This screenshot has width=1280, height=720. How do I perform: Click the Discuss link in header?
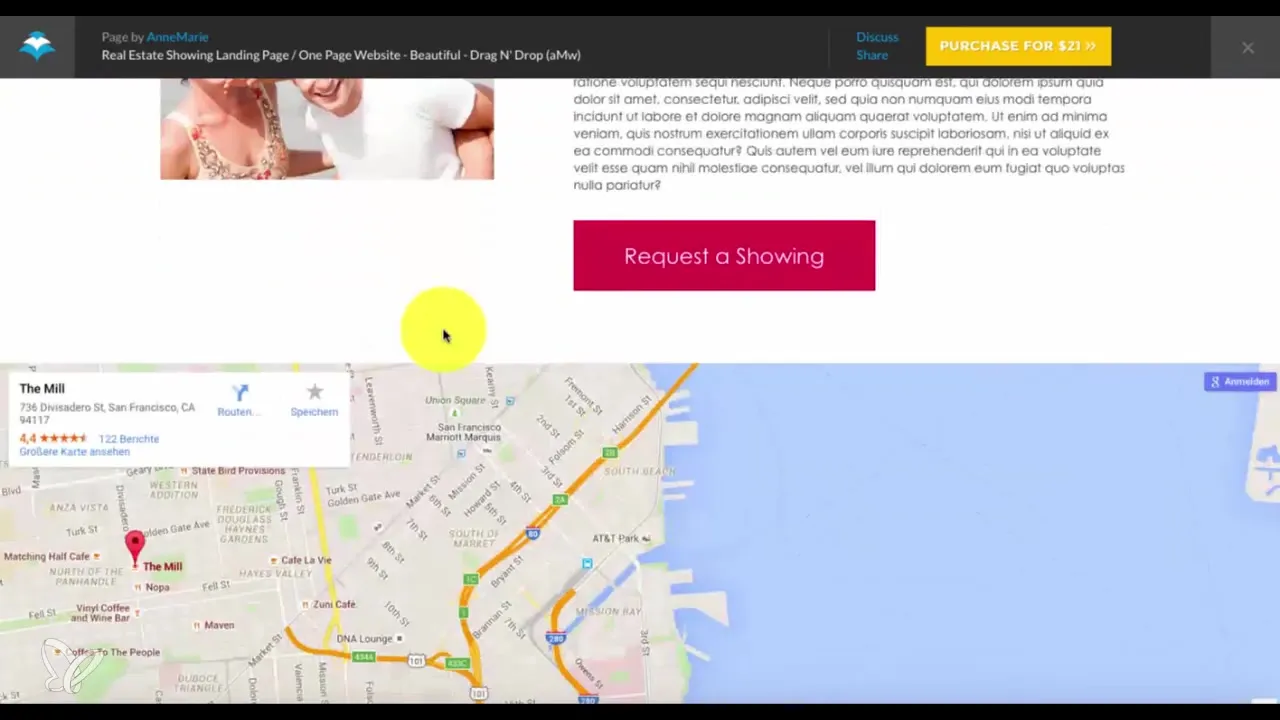click(x=877, y=37)
